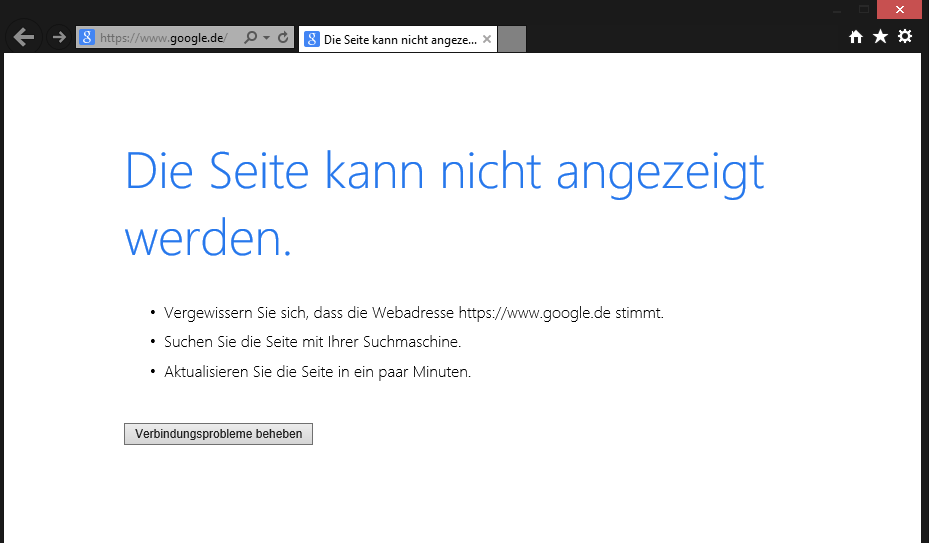
Task: Click the 'Verbindungsprobleme beheben' button
Action: (219, 434)
